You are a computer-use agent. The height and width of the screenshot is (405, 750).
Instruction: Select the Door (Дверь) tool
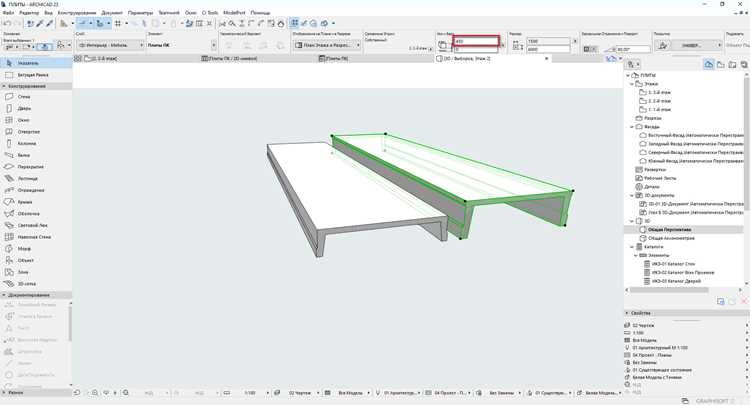tap(36, 109)
